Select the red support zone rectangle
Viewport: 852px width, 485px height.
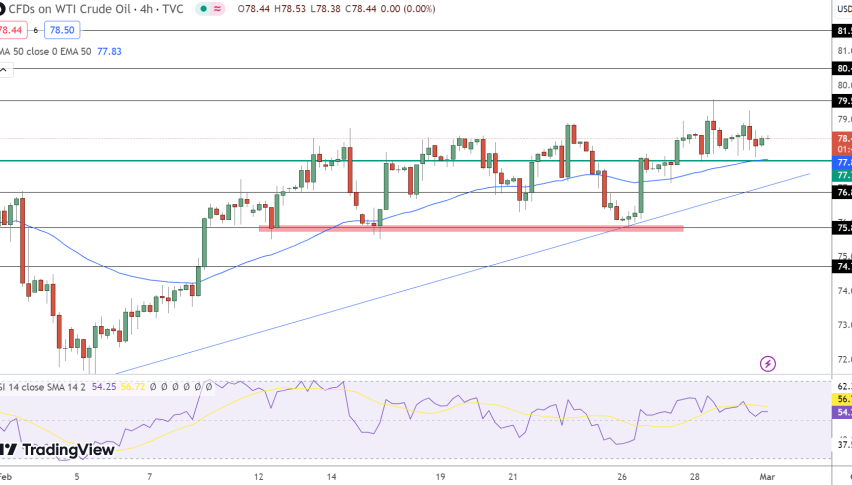coord(471,229)
